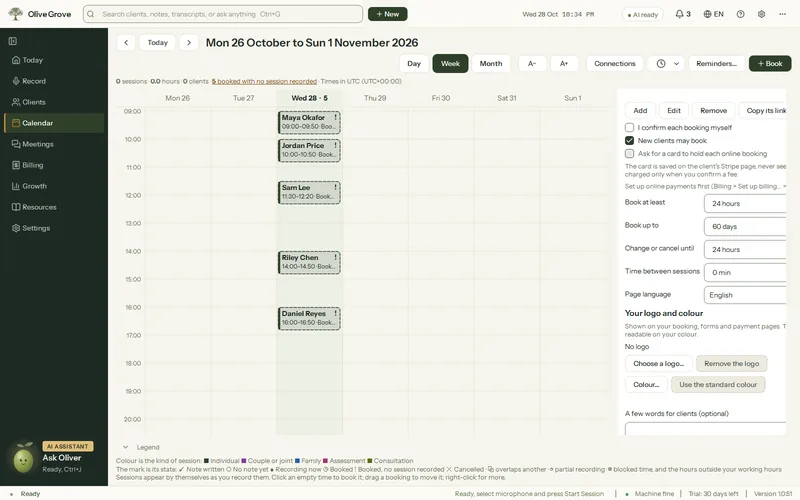Image resolution: width=800 pixels, height=500 pixels.
Task: Open the Today home icon
Action: coord(16,60)
